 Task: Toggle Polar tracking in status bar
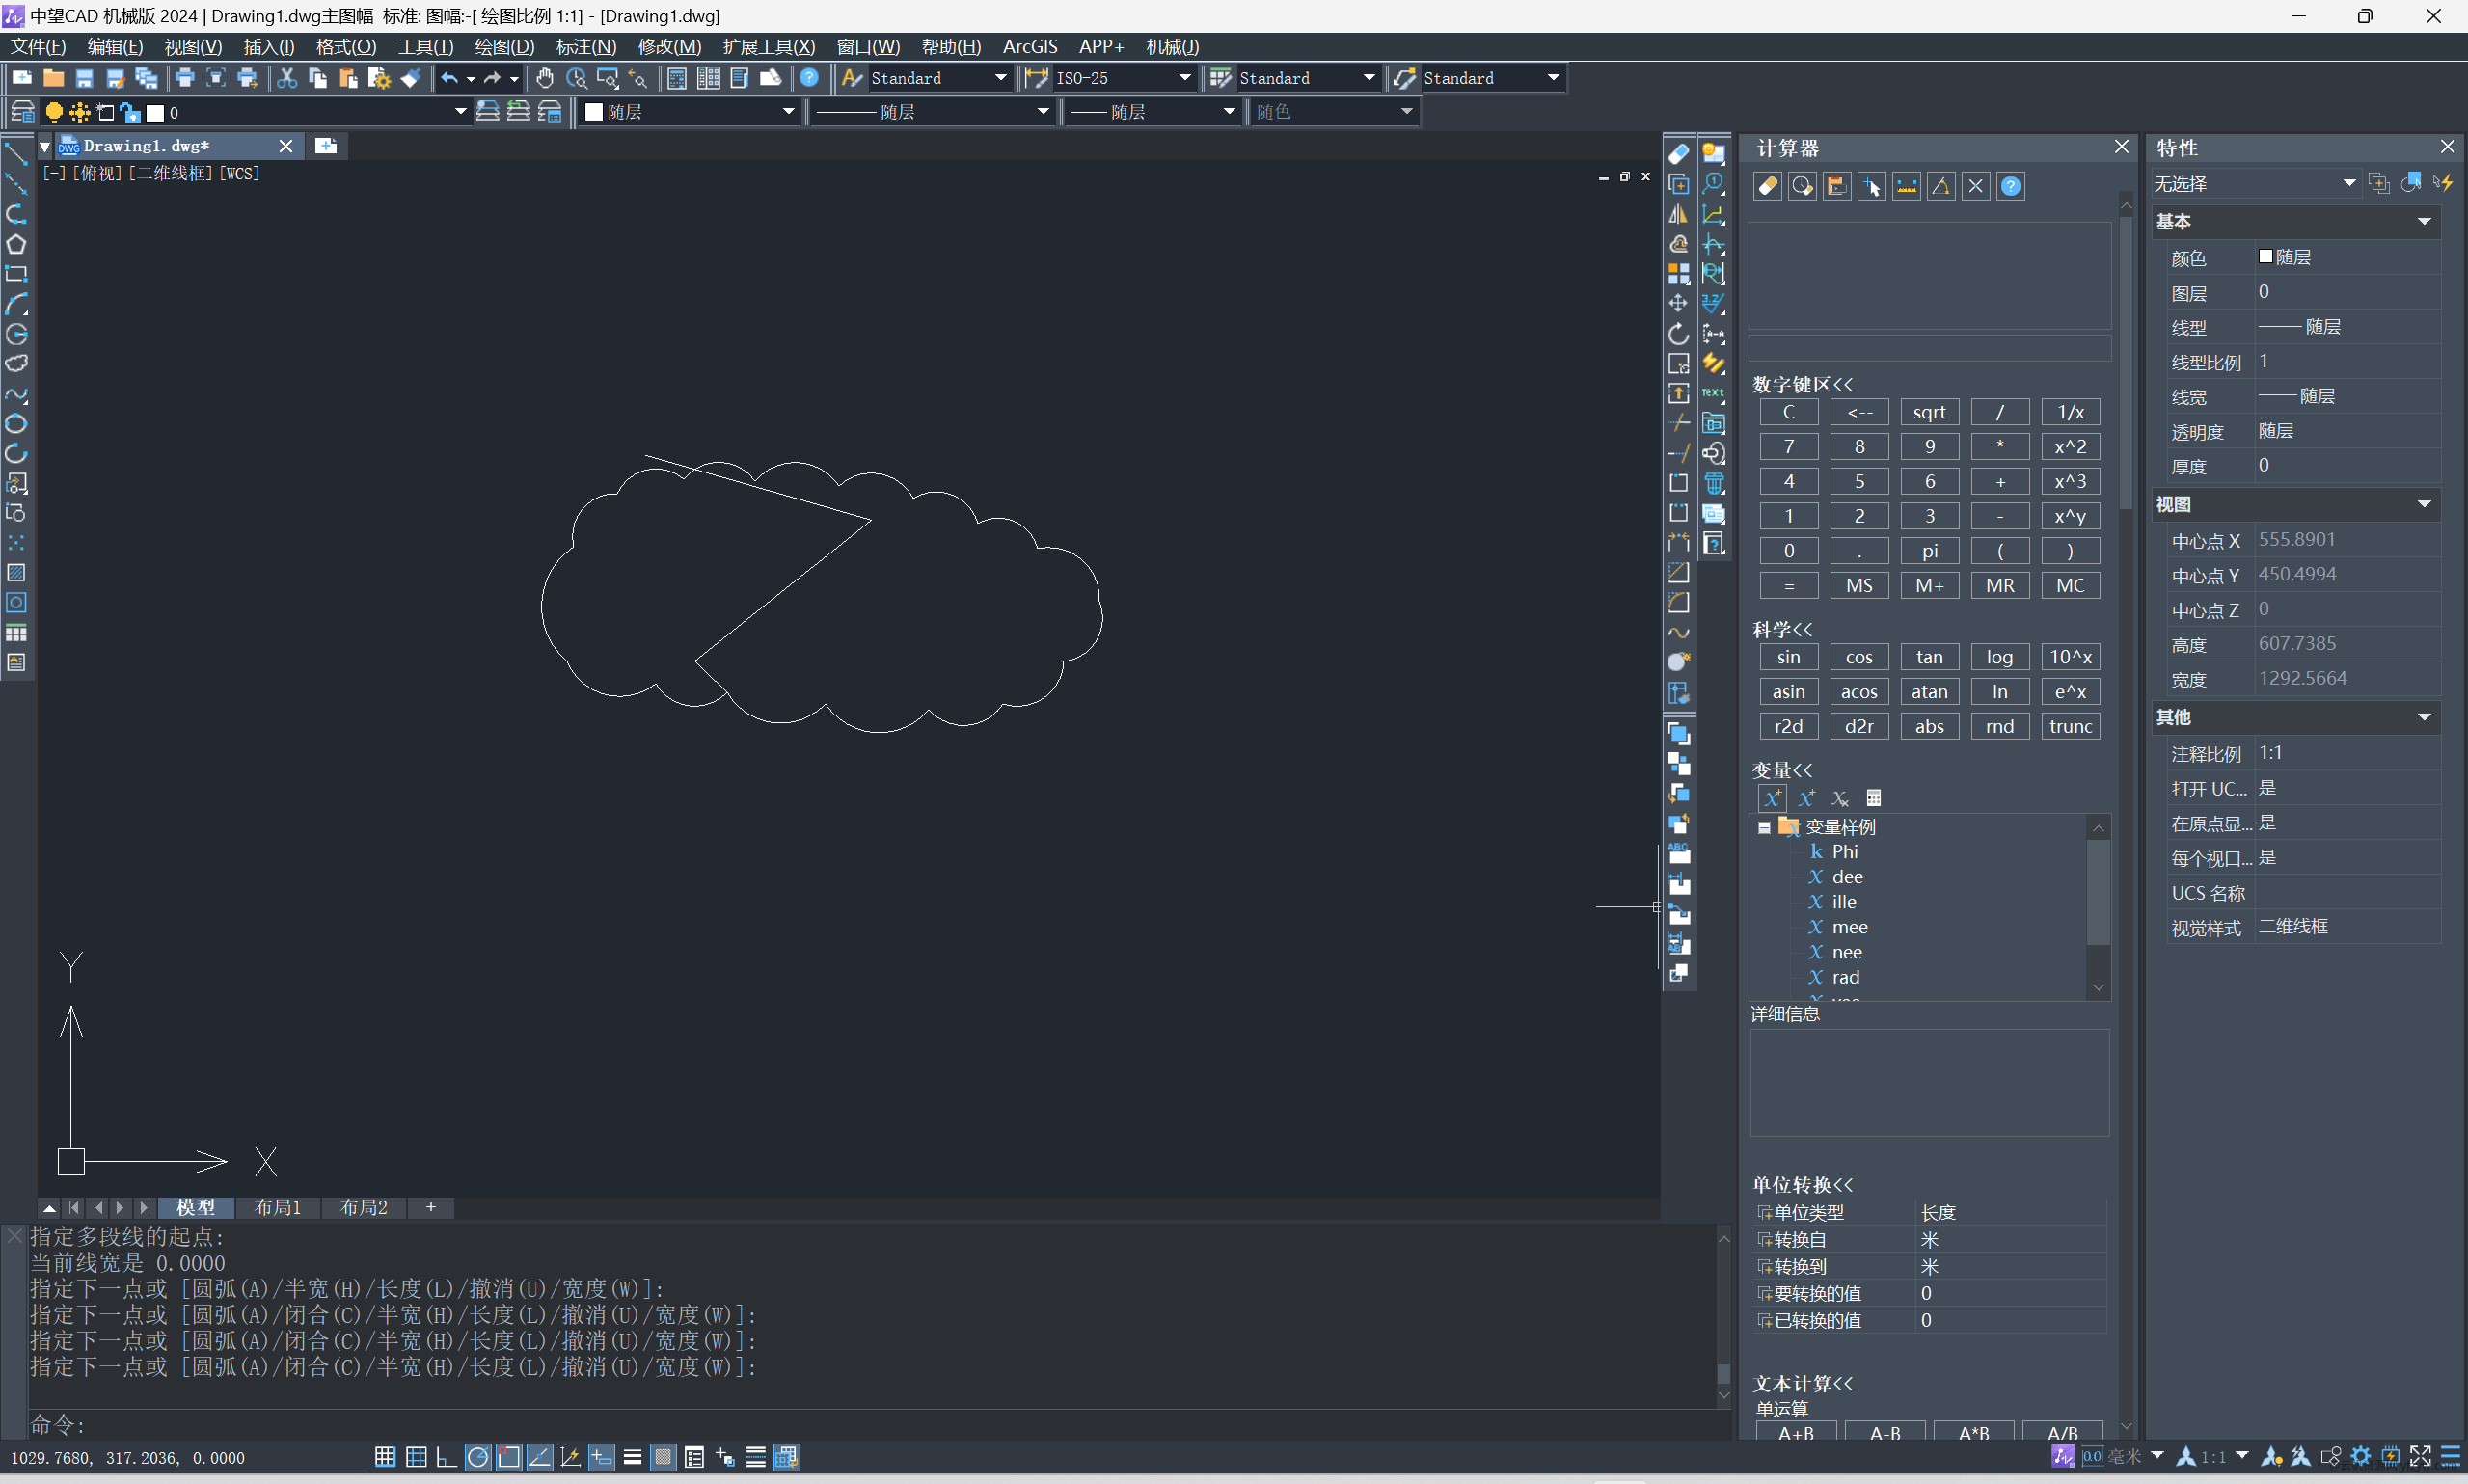478,1457
